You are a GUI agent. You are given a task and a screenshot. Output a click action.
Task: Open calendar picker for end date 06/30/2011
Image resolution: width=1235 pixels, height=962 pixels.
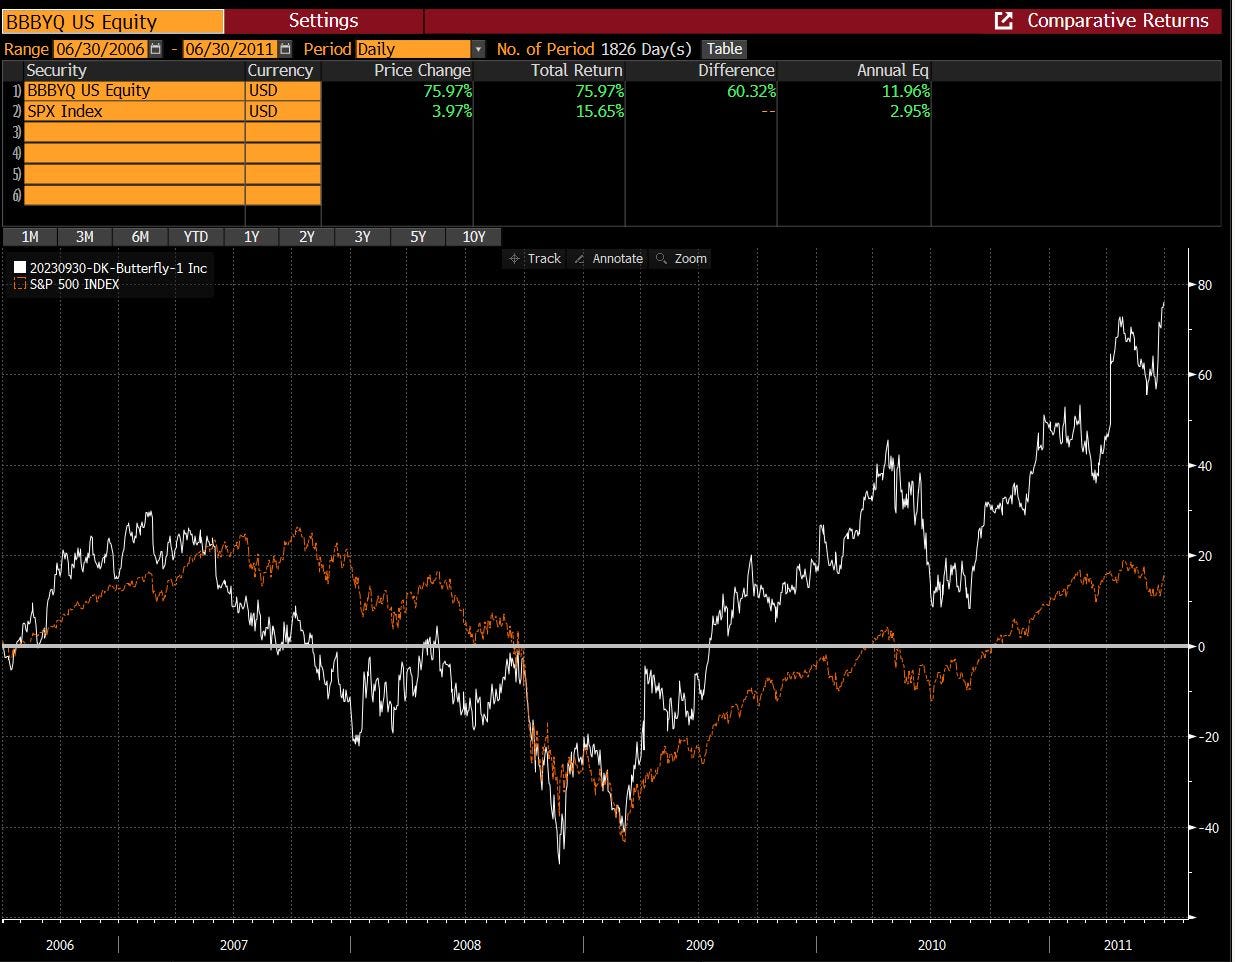[x=286, y=49]
